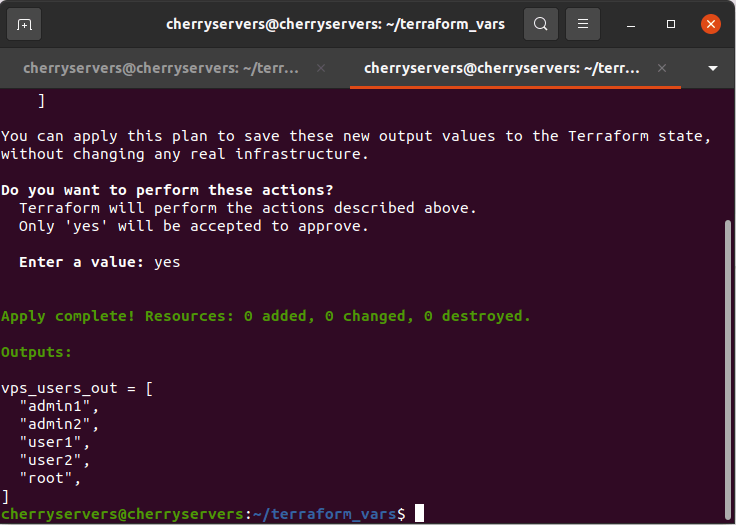Open the hamburger menu

click(584, 24)
